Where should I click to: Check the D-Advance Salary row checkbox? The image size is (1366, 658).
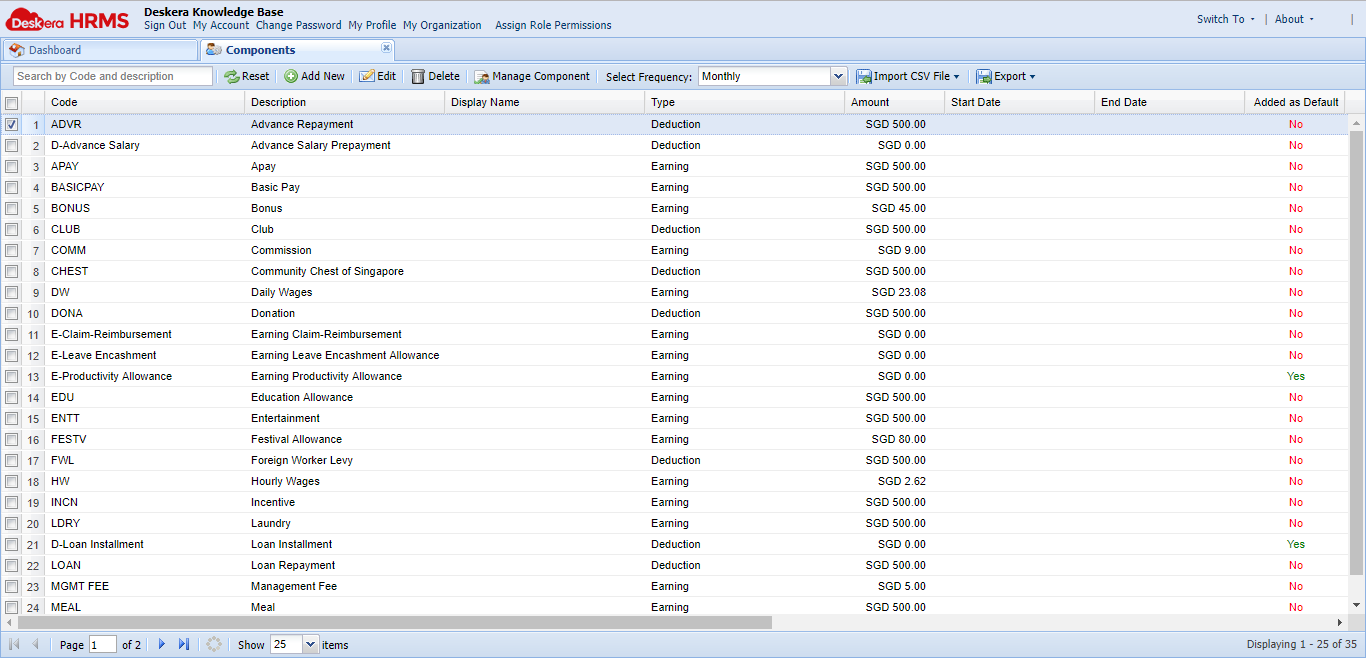pos(11,146)
